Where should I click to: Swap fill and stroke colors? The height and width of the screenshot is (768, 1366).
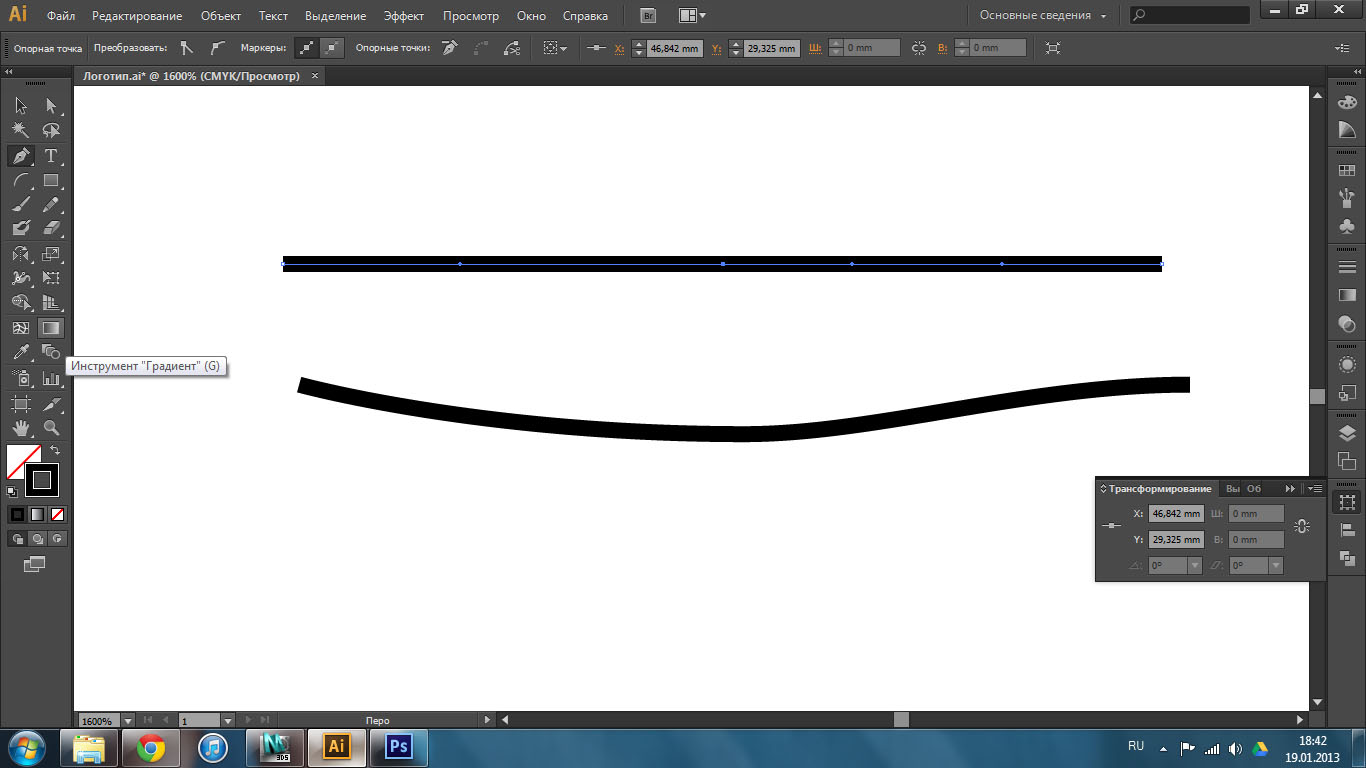[x=55, y=451]
